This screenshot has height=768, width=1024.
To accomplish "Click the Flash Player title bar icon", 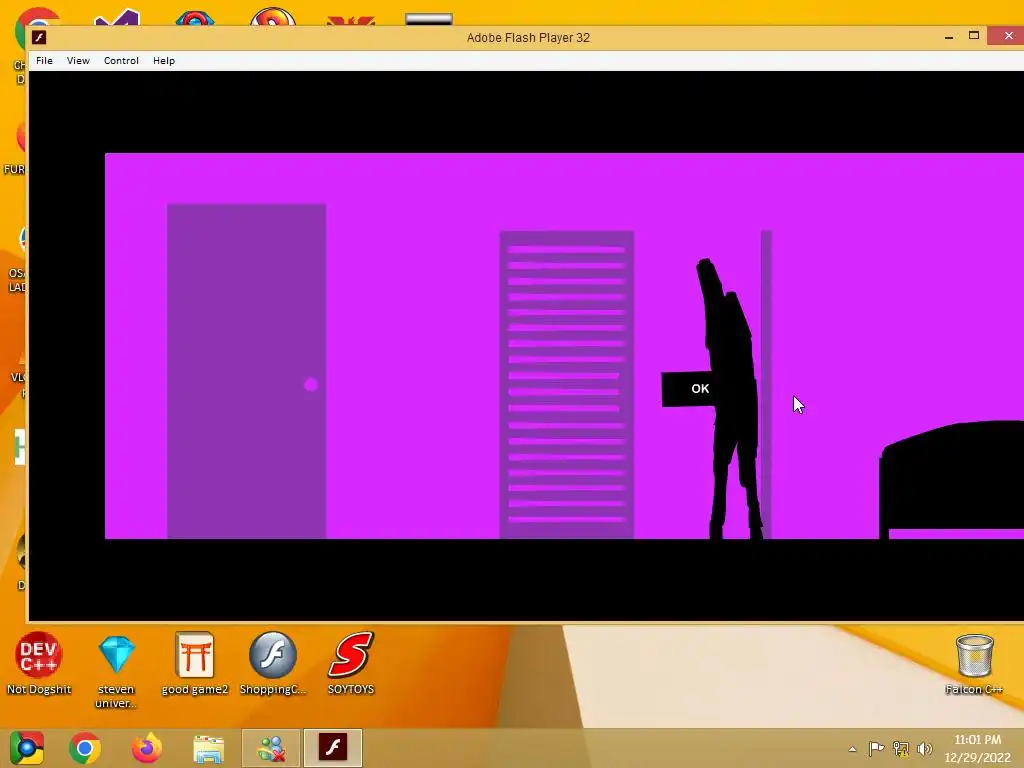I will click(x=39, y=37).
